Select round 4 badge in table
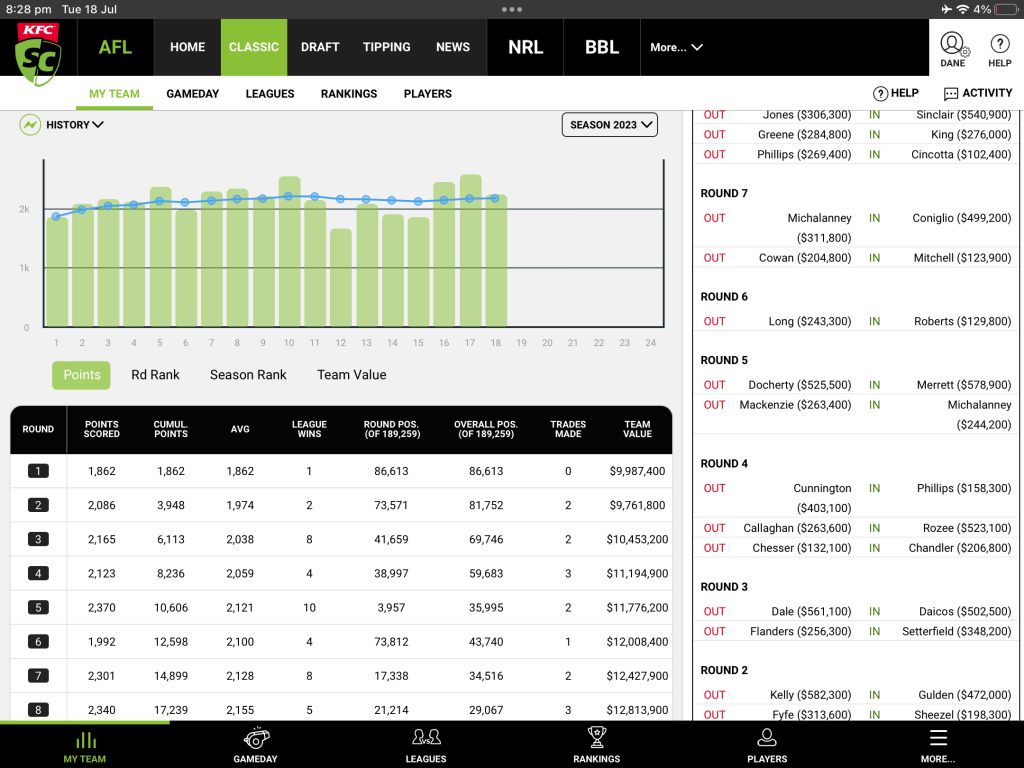The image size is (1024, 768). point(38,573)
